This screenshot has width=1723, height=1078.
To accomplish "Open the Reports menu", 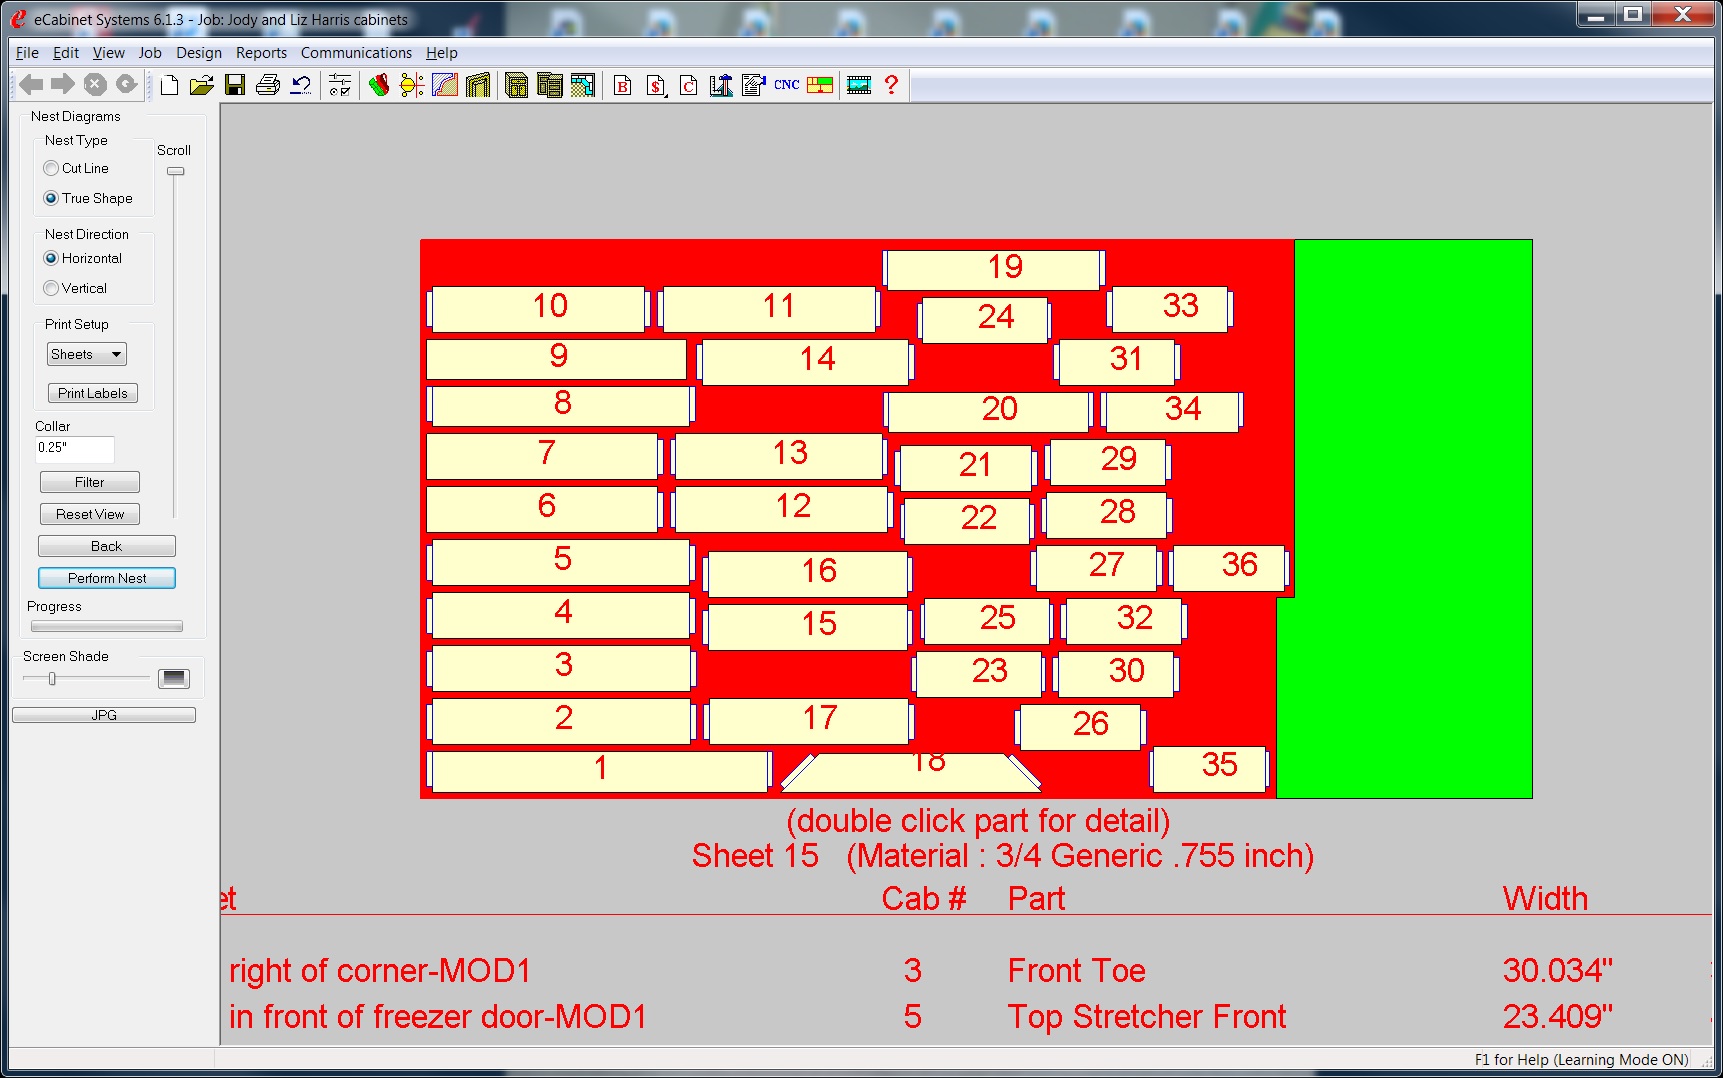I will pyautogui.click(x=261, y=53).
